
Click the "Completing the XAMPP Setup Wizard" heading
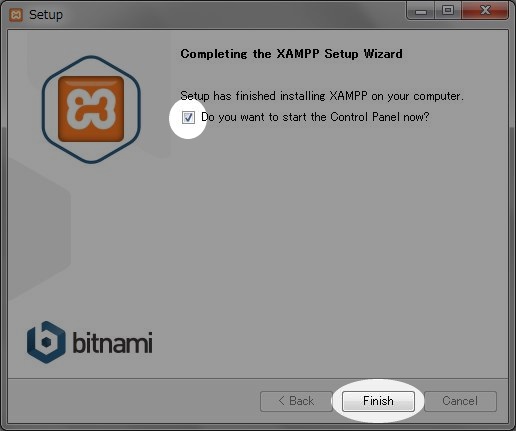pyautogui.click(x=291, y=54)
